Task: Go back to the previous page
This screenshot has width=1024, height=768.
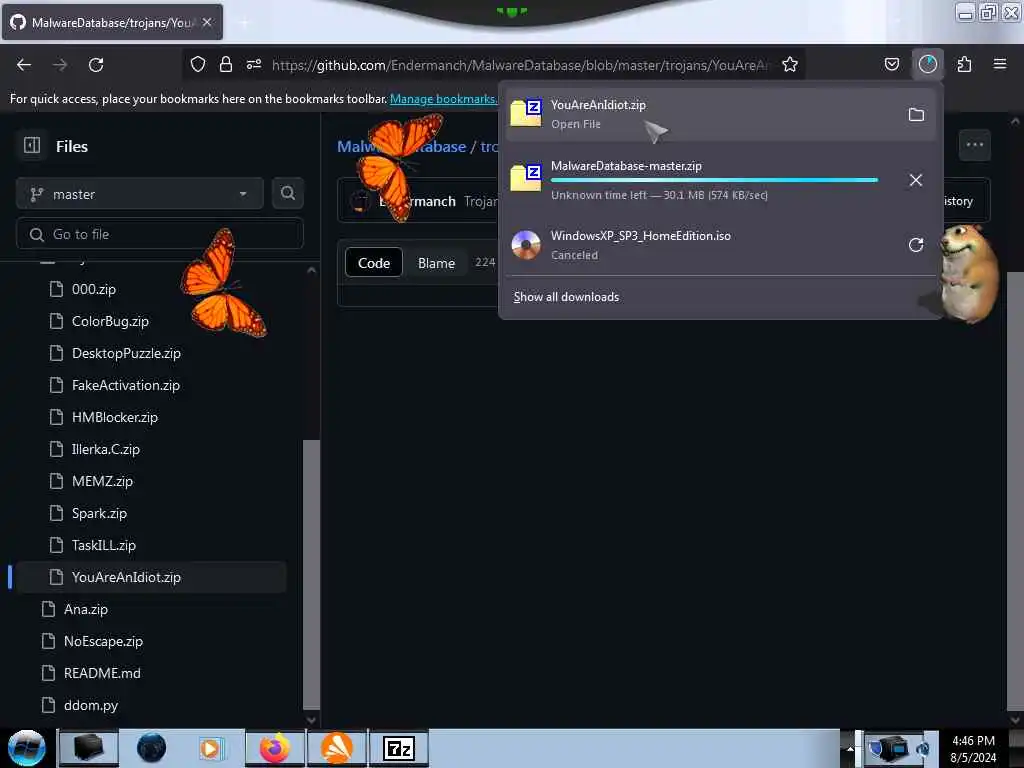Action: pyautogui.click(x=24, y=65)
